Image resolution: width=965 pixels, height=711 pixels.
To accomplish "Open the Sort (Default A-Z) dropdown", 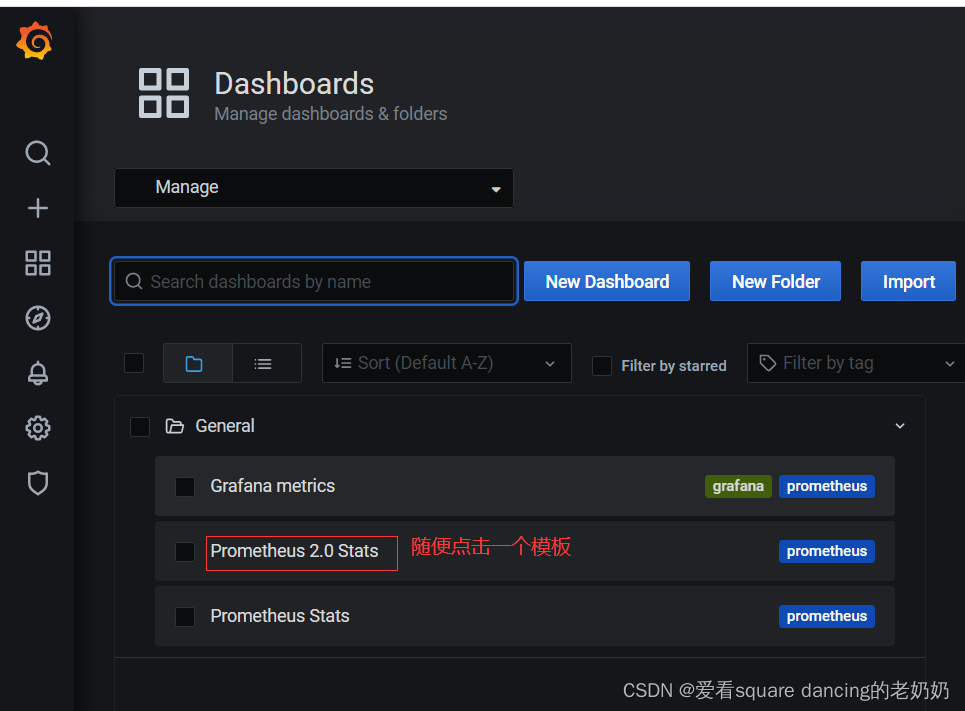I will click(447, 363).
